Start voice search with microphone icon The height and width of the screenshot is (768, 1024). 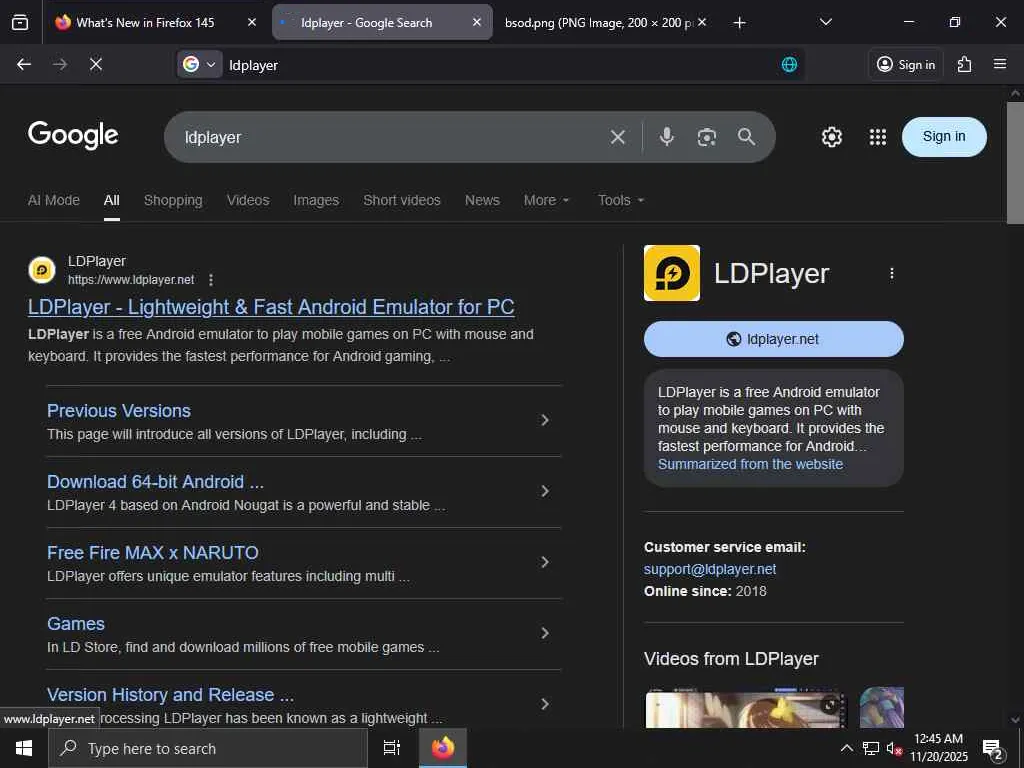pos(666,136)
